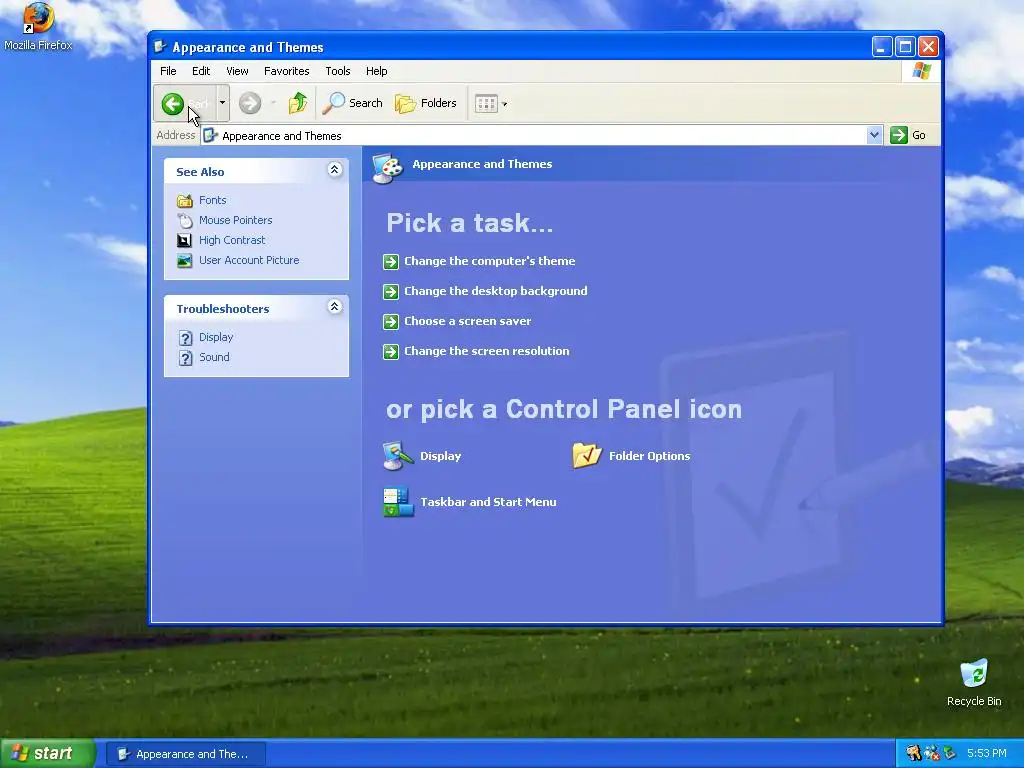Viewport: 1024px width, 768px height.
Task: Click the Windows flag logo in menu bar
Action: click(921, 71)
